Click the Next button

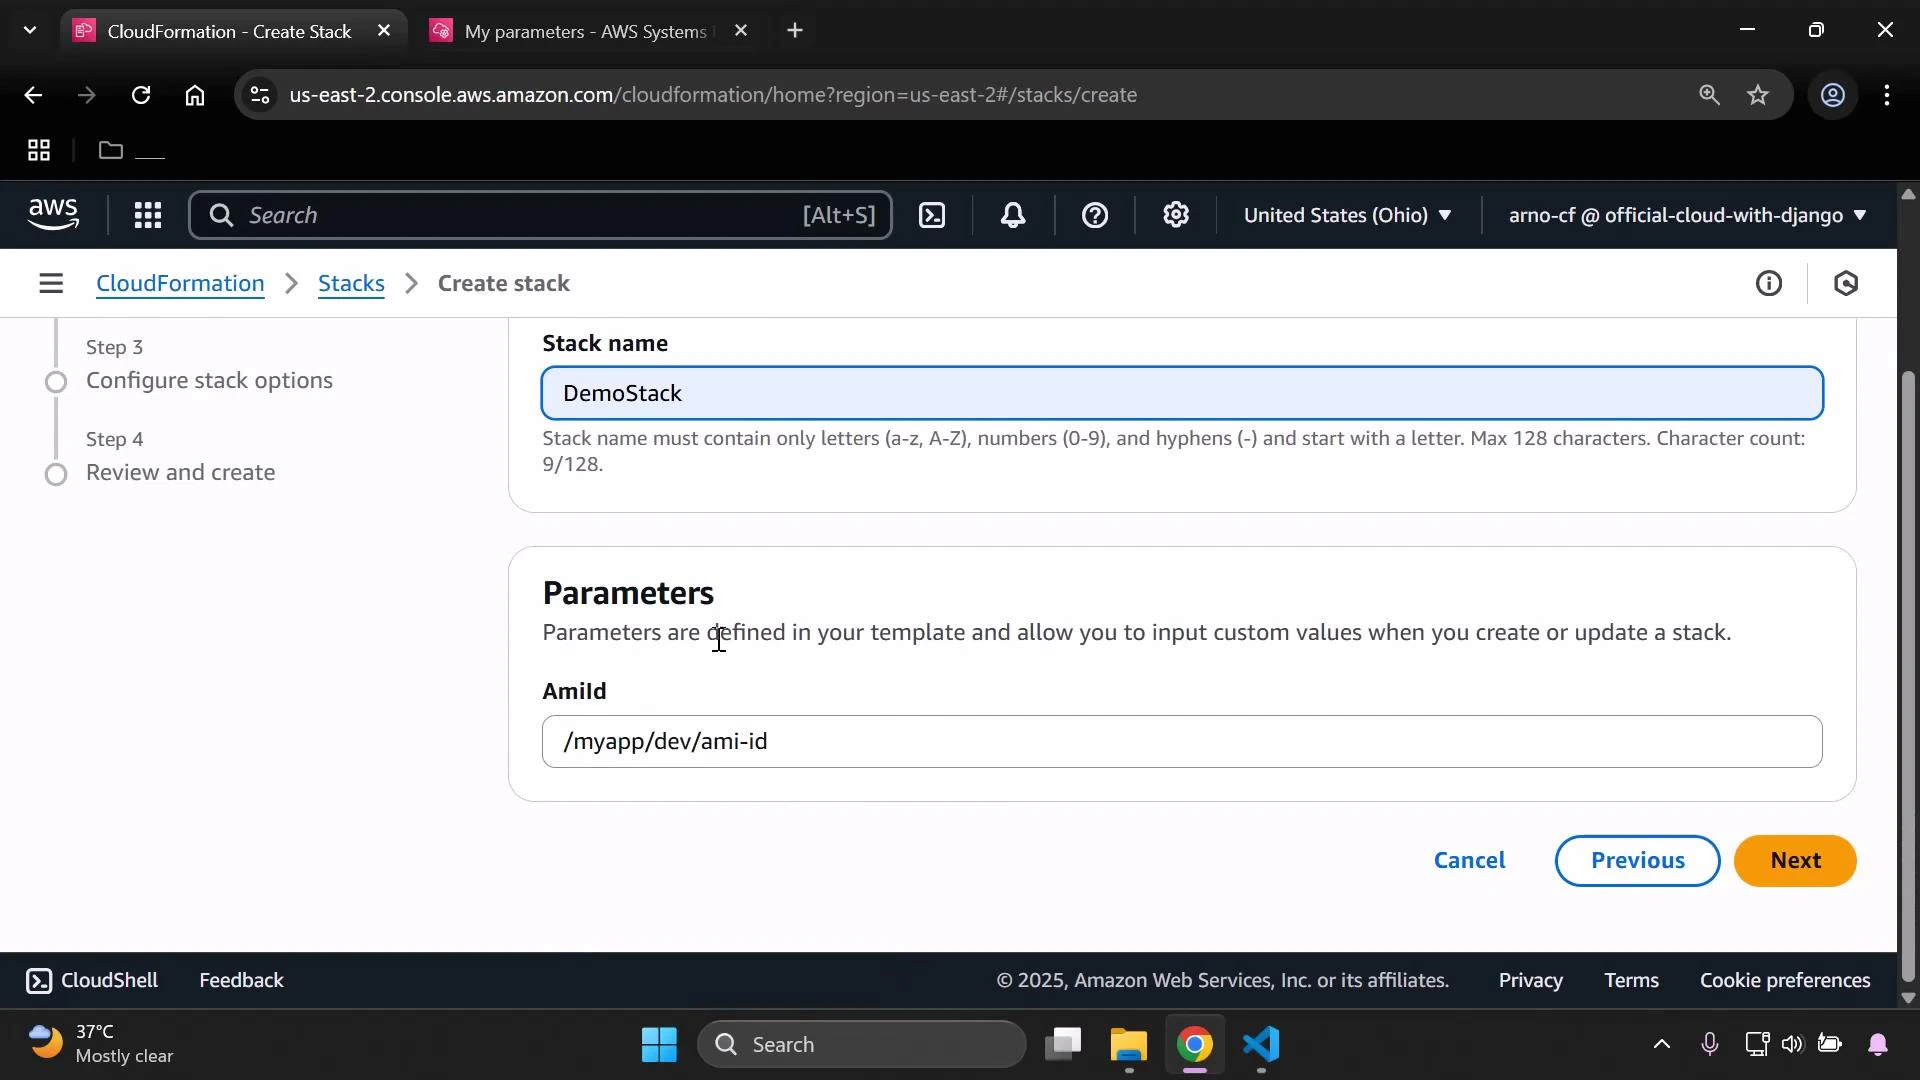point(1795,860)
